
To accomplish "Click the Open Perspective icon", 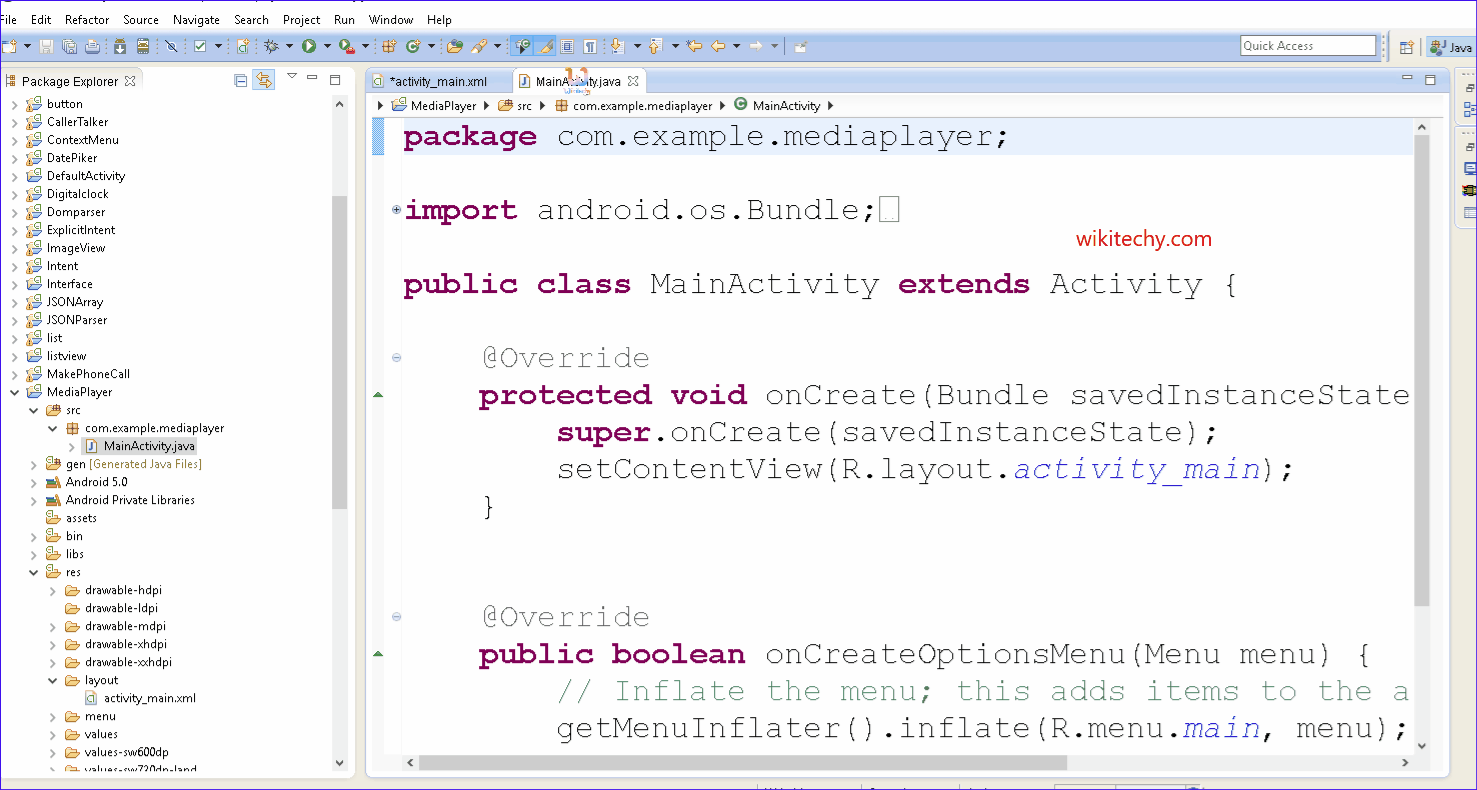I will pyautogui.click(x=1406, y=47).
